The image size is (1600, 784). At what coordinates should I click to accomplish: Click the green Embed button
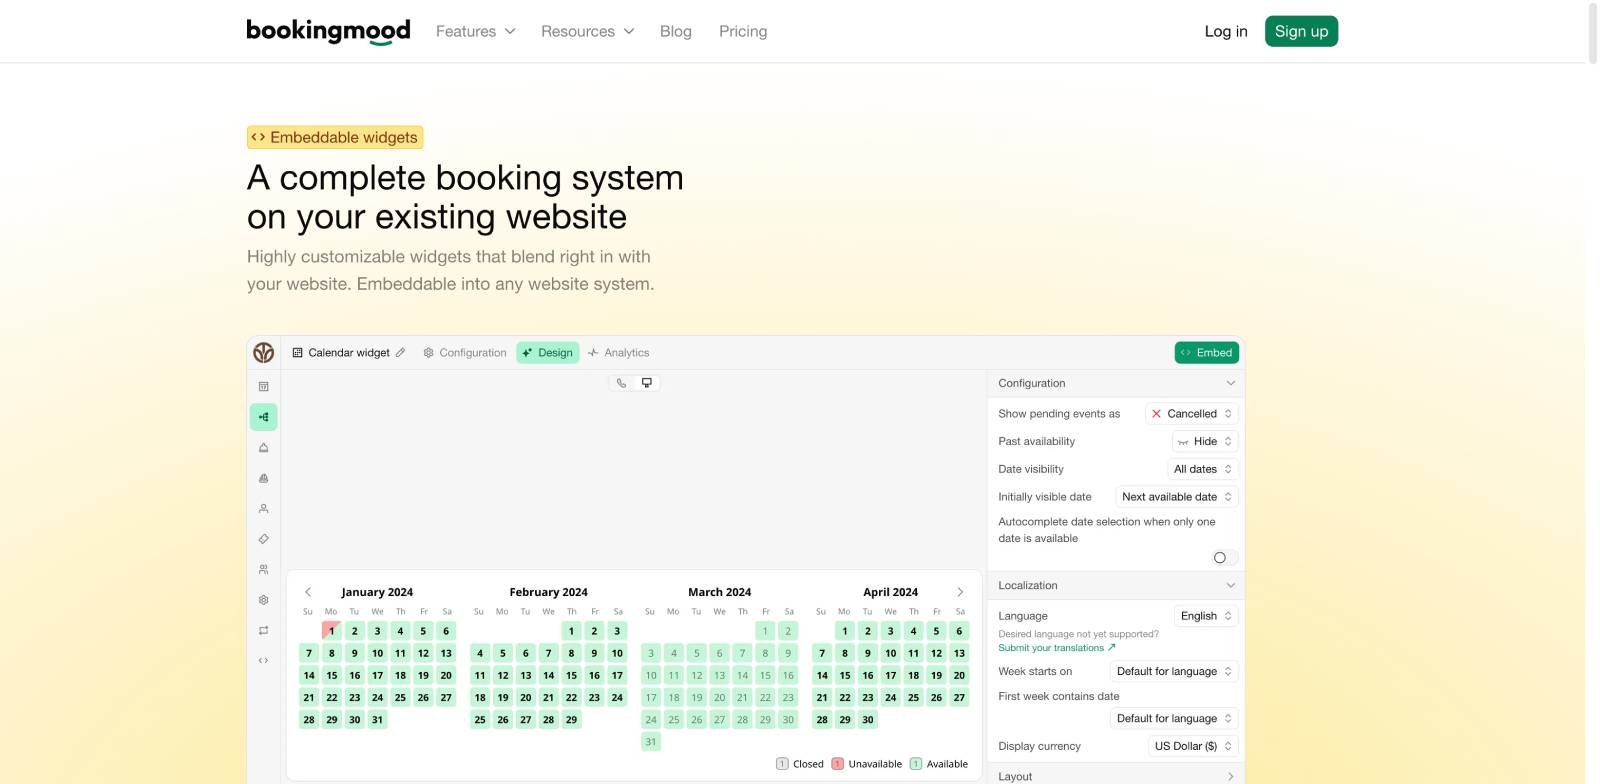1207,353
